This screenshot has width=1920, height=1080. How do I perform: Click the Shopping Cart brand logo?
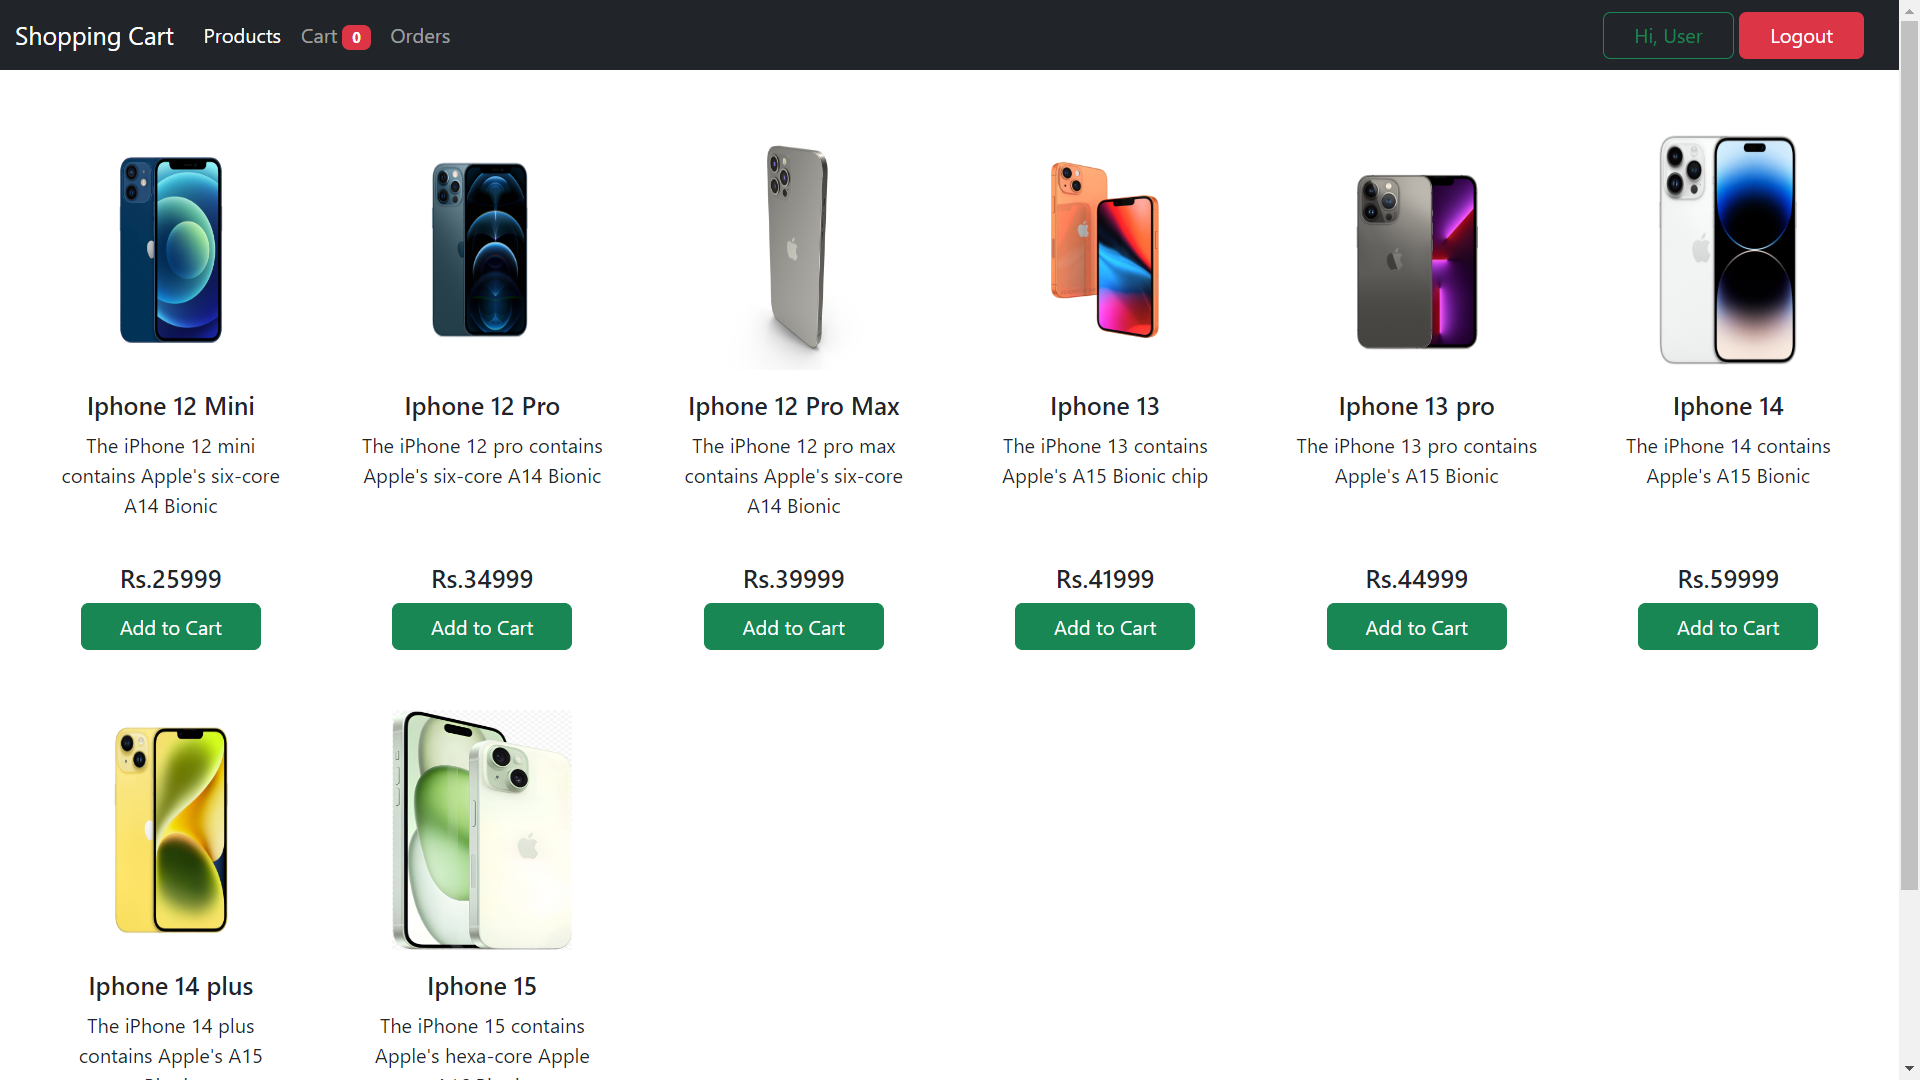(94, 36)
